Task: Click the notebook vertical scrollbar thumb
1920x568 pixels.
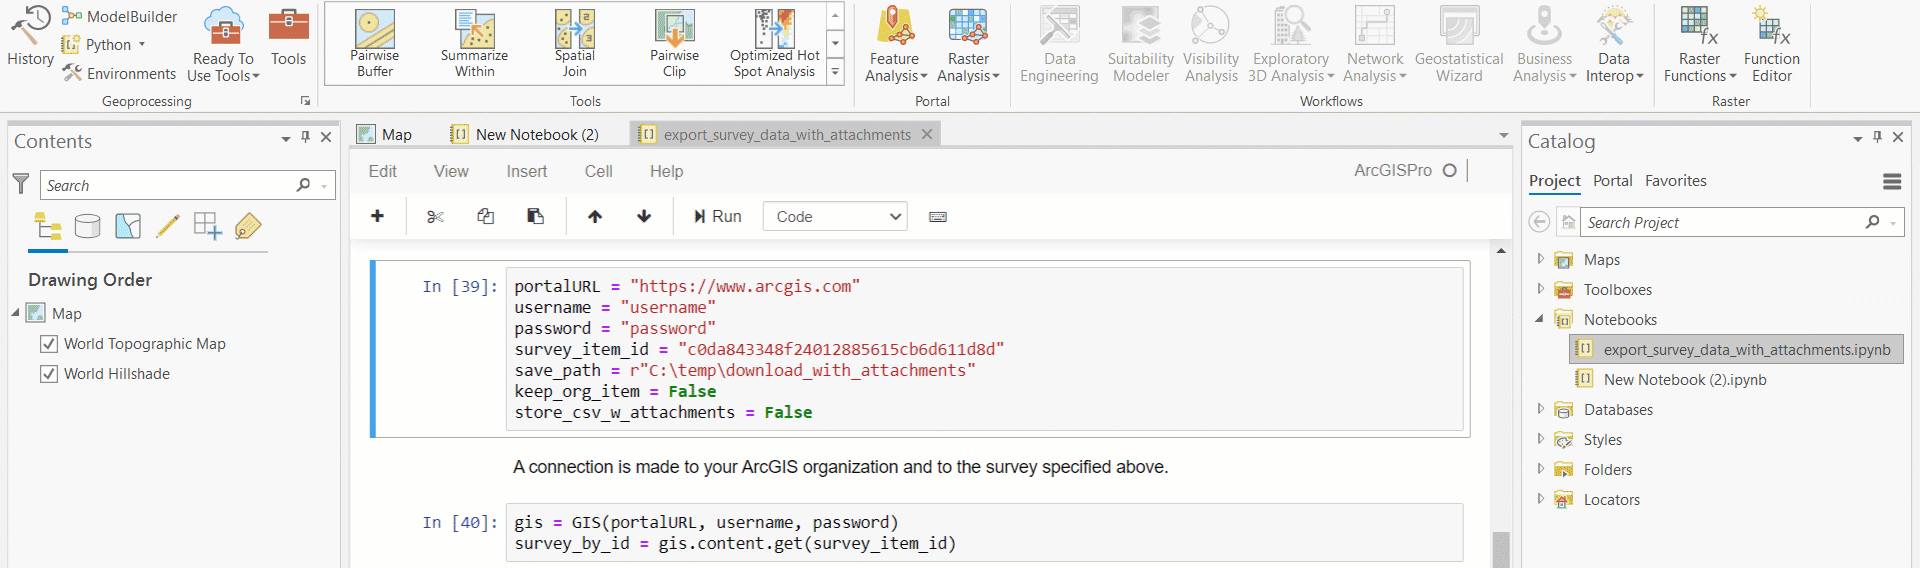Action: coord(1501,550)
